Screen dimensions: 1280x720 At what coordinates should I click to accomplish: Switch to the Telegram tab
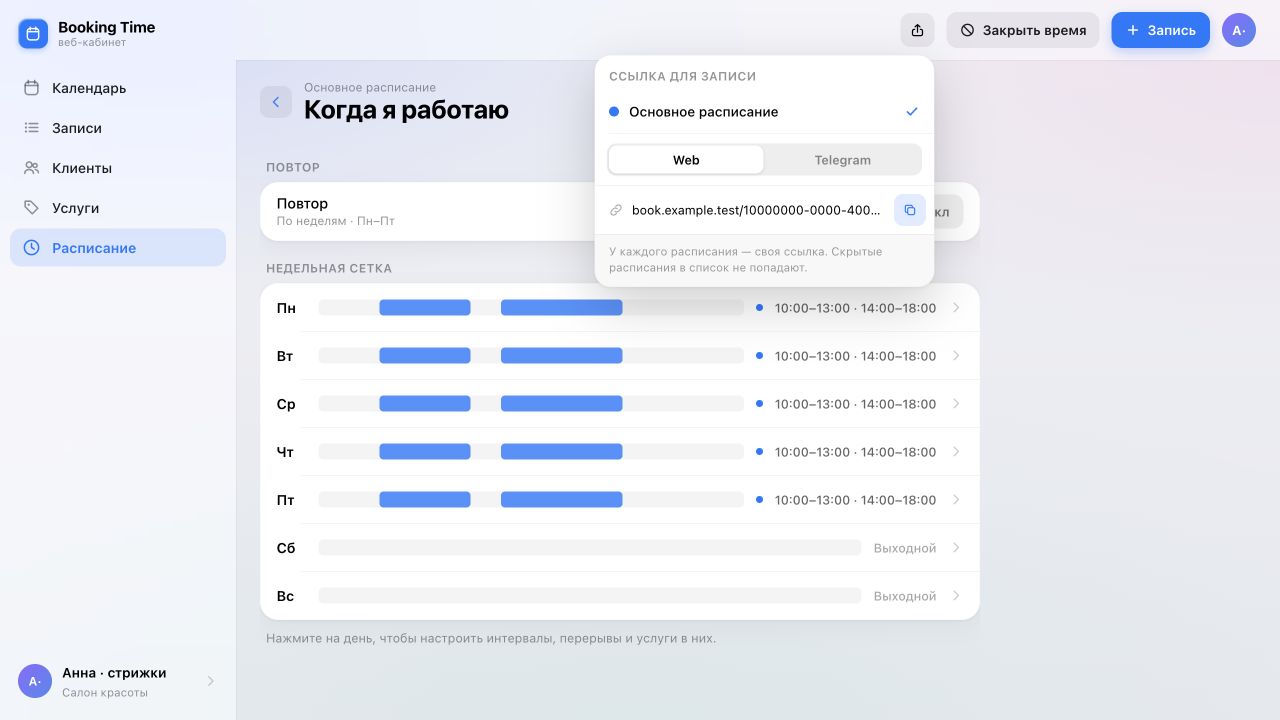[x=842, y=160]
